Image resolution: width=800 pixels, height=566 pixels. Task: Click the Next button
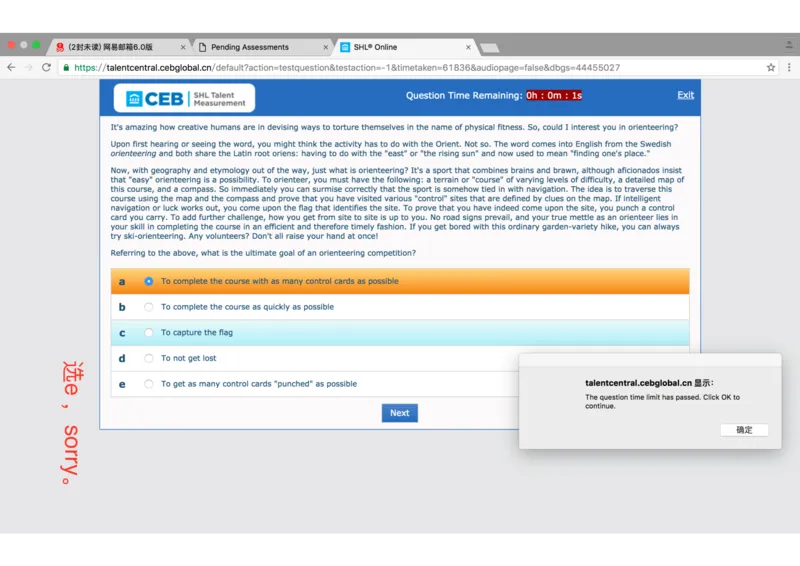click(x=399, y=413)
